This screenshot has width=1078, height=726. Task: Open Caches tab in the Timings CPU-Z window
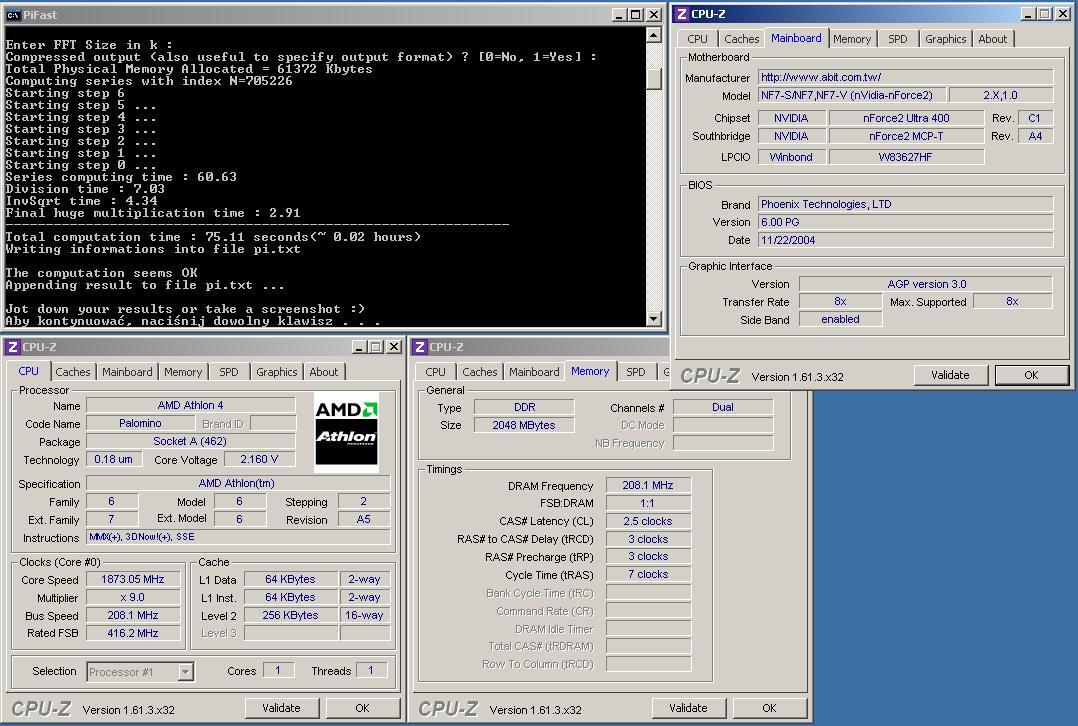pyautogui.click(x=479, y=372)
